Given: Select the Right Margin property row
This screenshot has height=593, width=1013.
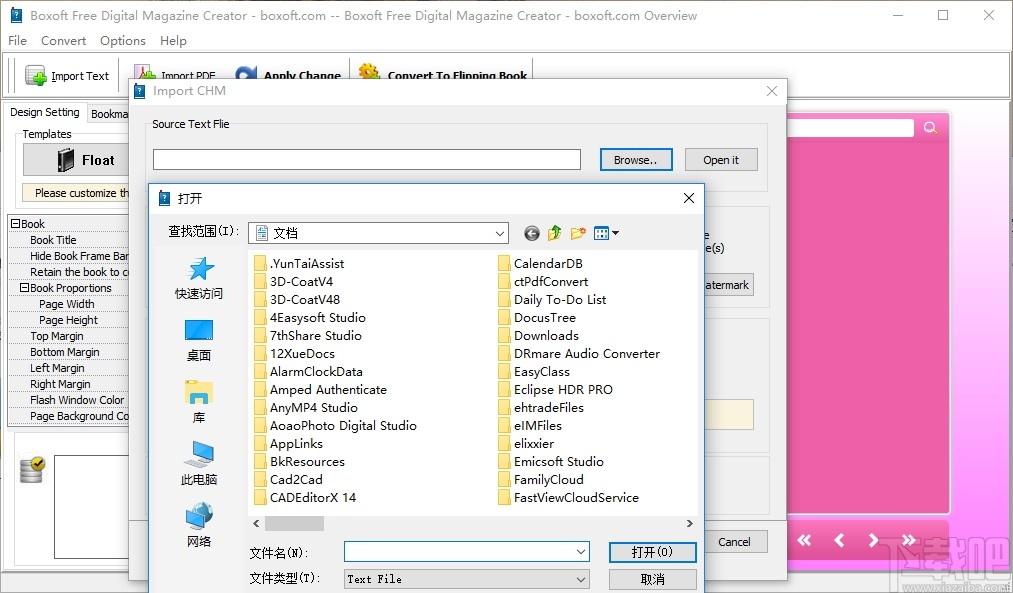Looking at the screenshot, I should [68, 384].
